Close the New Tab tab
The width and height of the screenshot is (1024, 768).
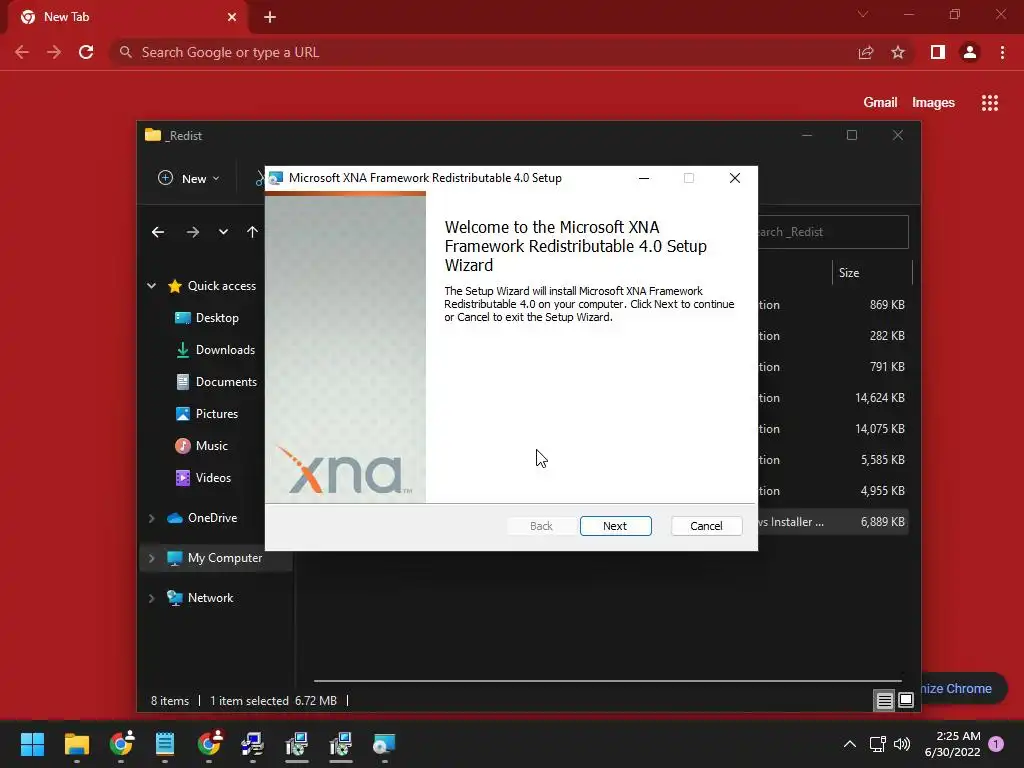[232, 17]
